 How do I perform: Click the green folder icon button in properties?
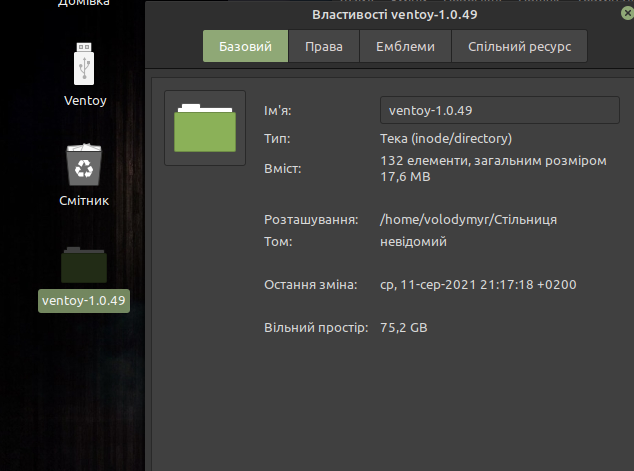[205, 128]
